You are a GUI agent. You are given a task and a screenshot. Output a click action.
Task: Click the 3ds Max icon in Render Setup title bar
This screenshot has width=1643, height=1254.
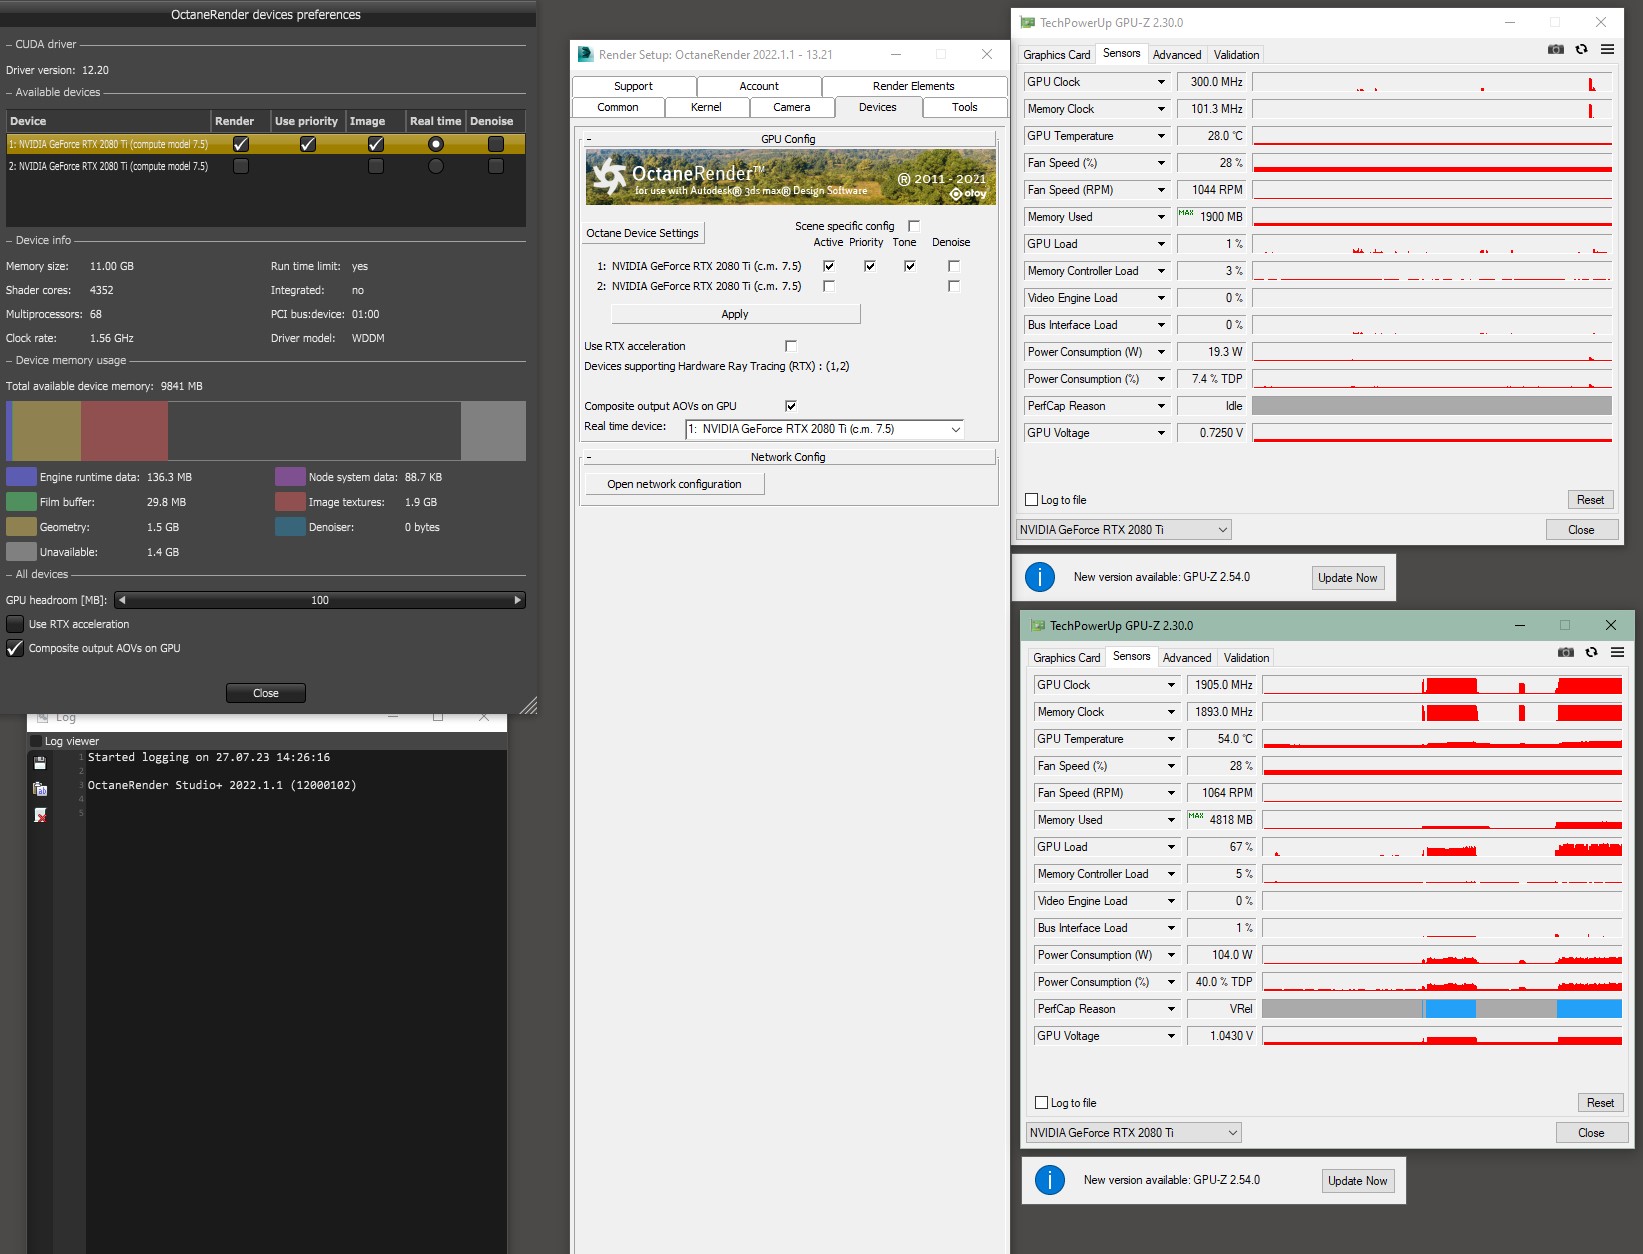coord(585,55)
